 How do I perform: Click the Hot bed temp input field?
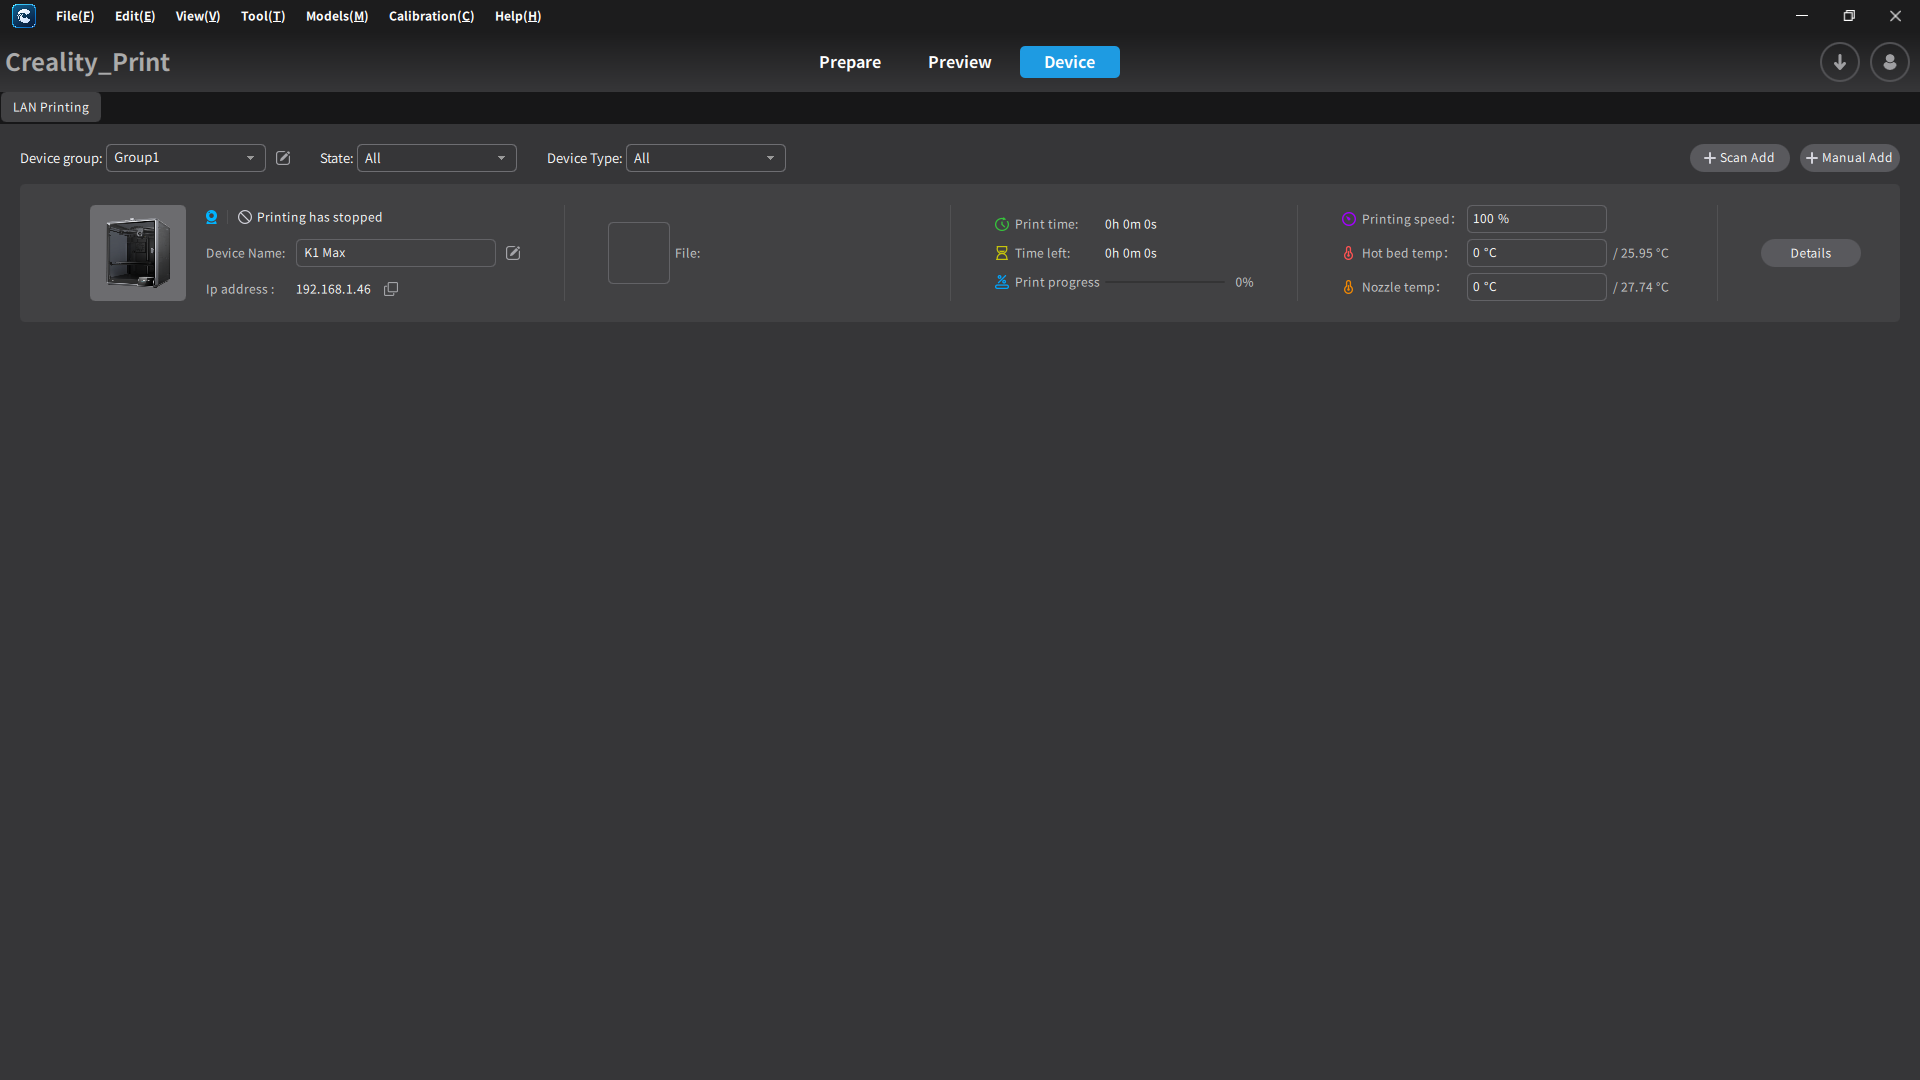pos(1536,253)
